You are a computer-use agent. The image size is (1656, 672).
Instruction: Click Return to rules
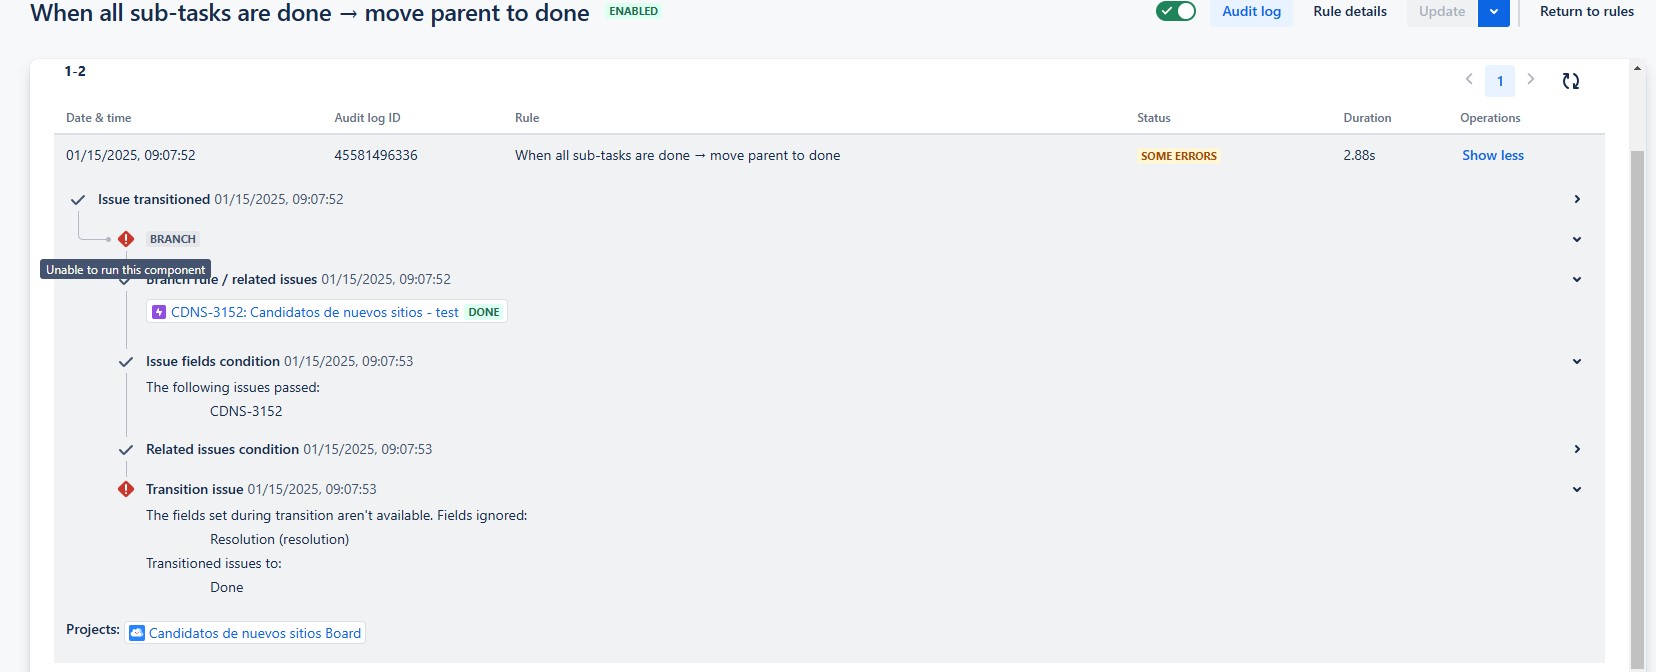[x=1587, y=12]
